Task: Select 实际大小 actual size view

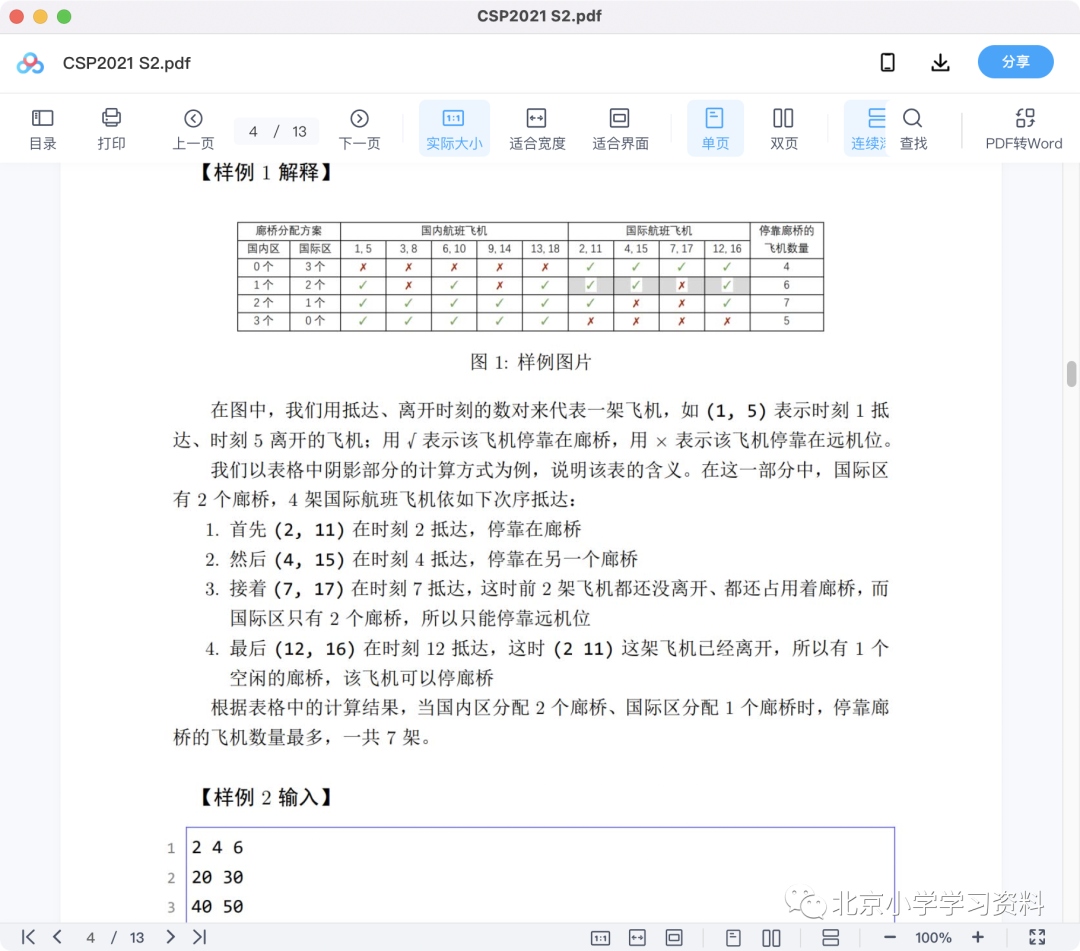Action: [x=454, y=129]
